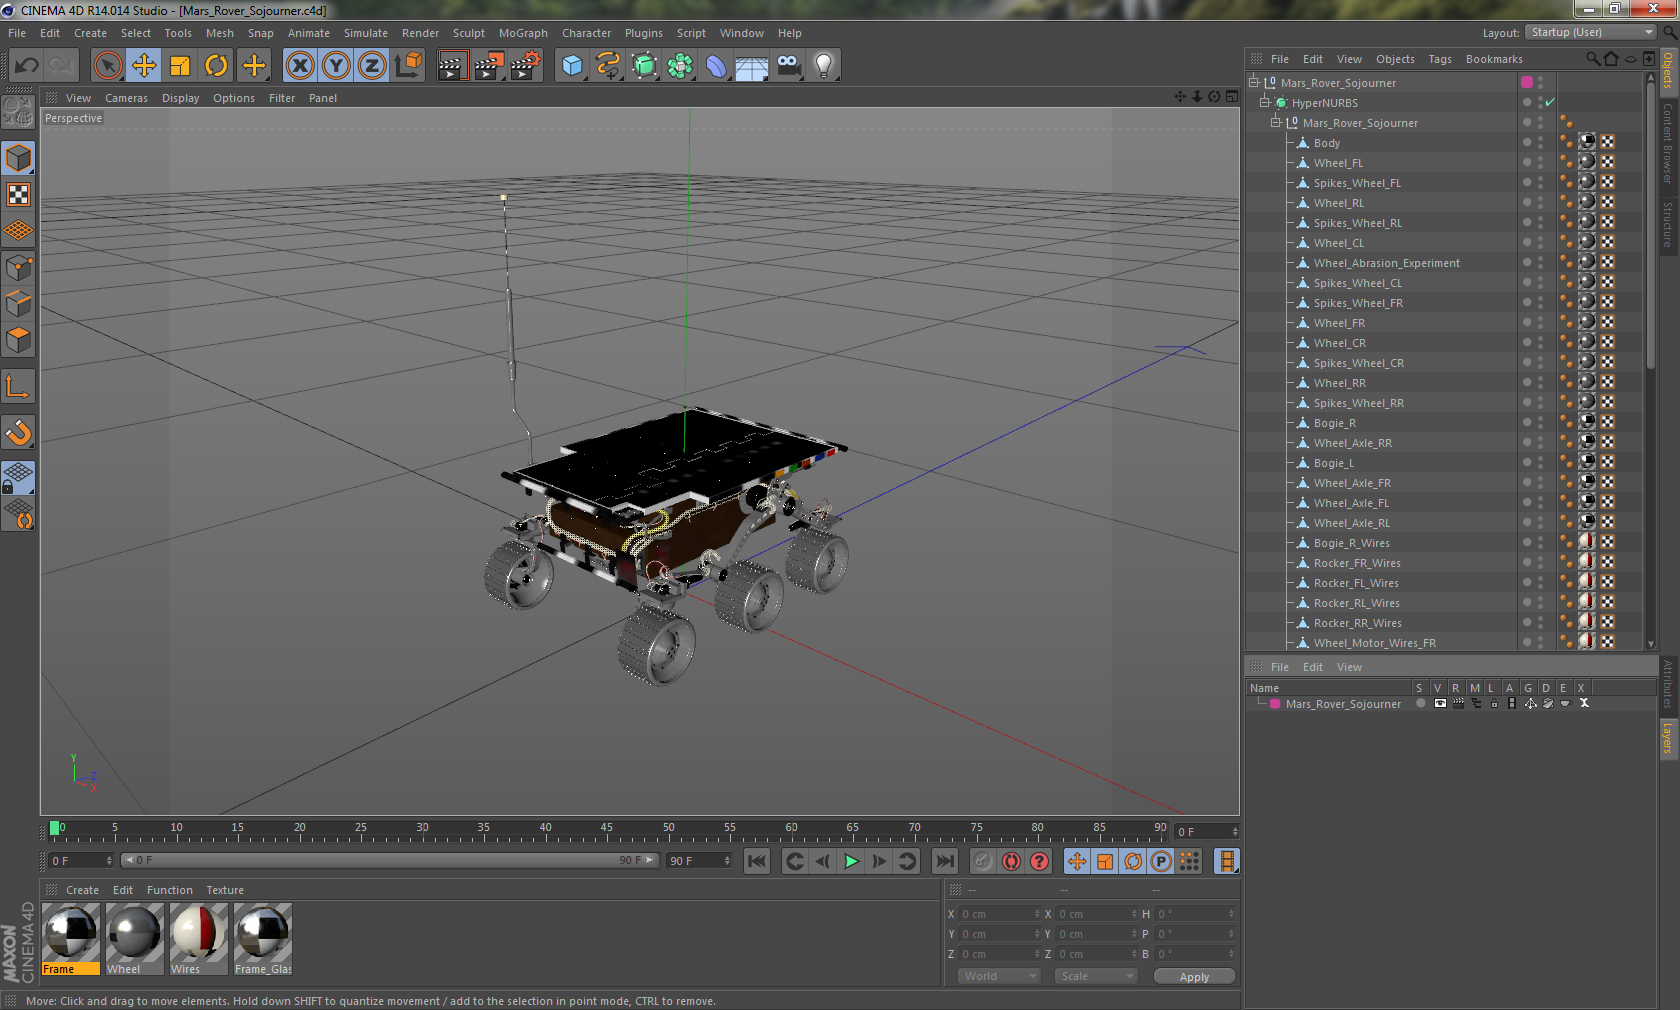
Task: Select the Wheel_Abrasion_Experiment object
Action: [1386, 263]
